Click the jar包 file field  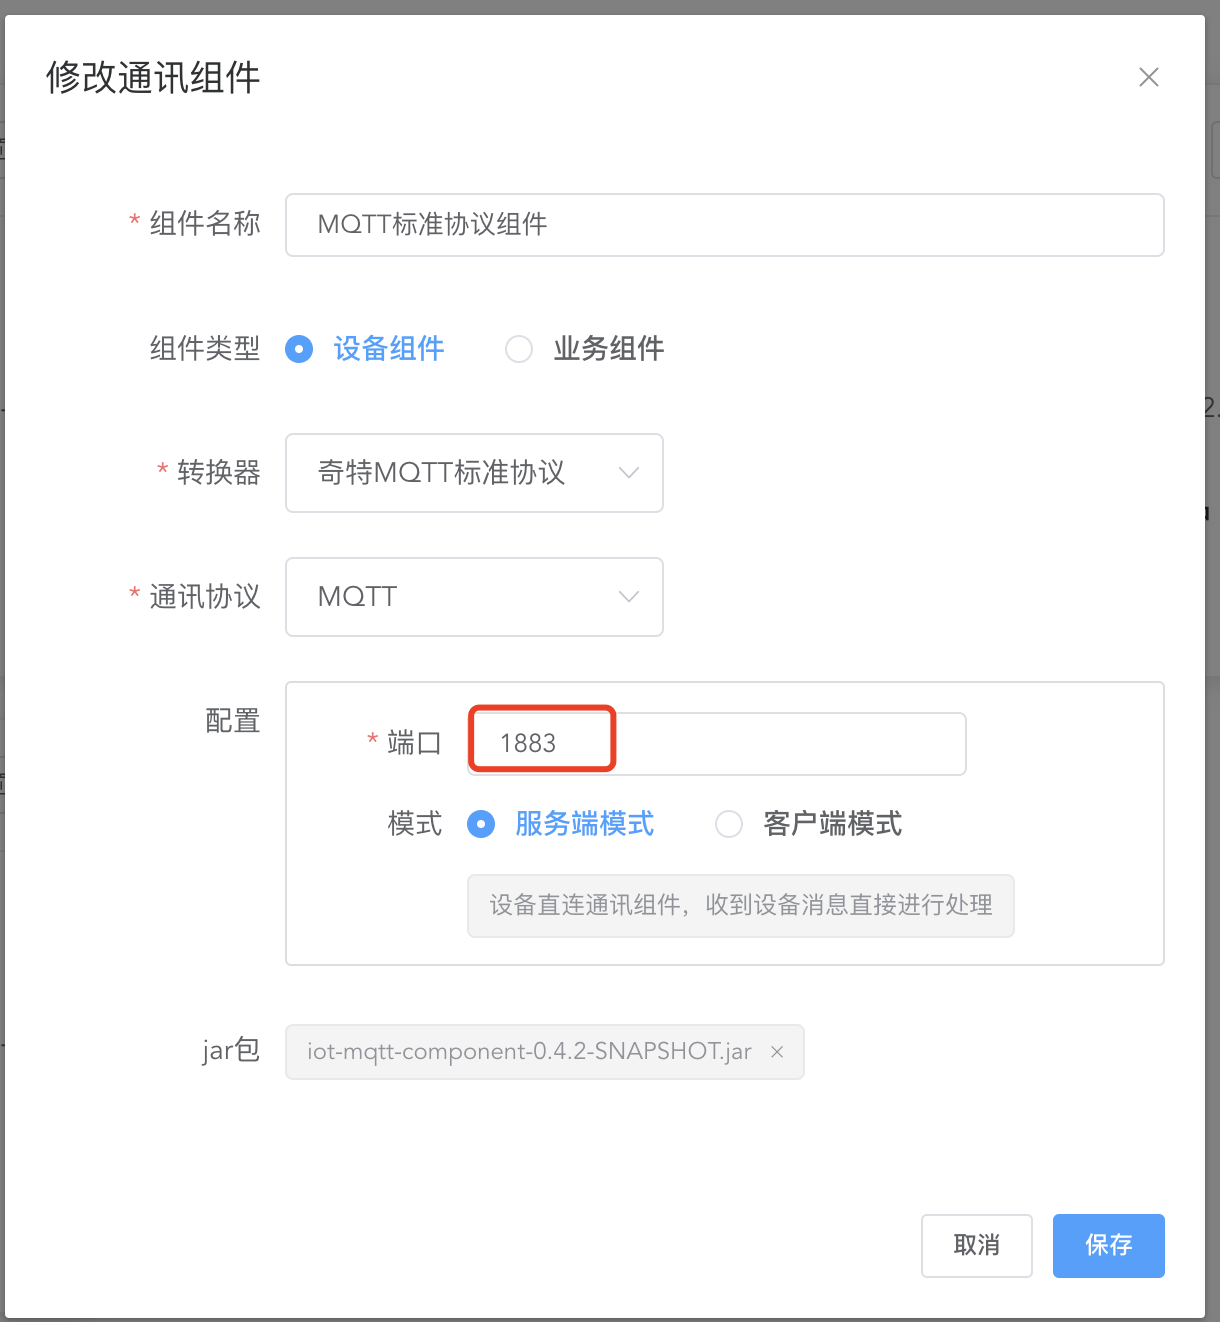click(545, 1052)
